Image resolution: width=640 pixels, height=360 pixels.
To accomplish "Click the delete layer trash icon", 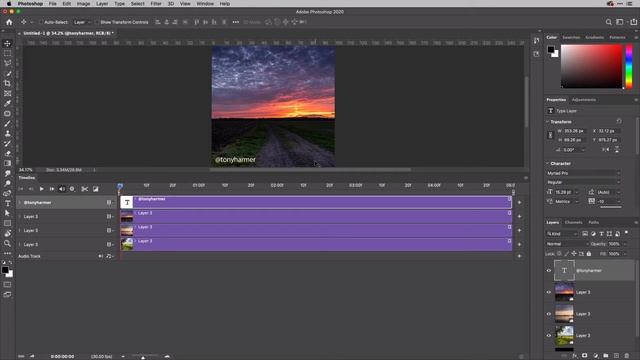I will click(627, 356).
